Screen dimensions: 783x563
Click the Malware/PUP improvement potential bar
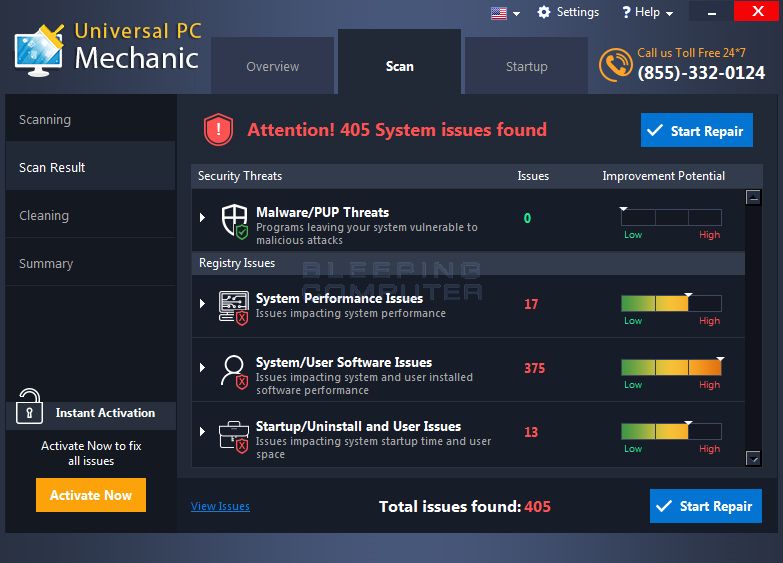tap(671, 218)
